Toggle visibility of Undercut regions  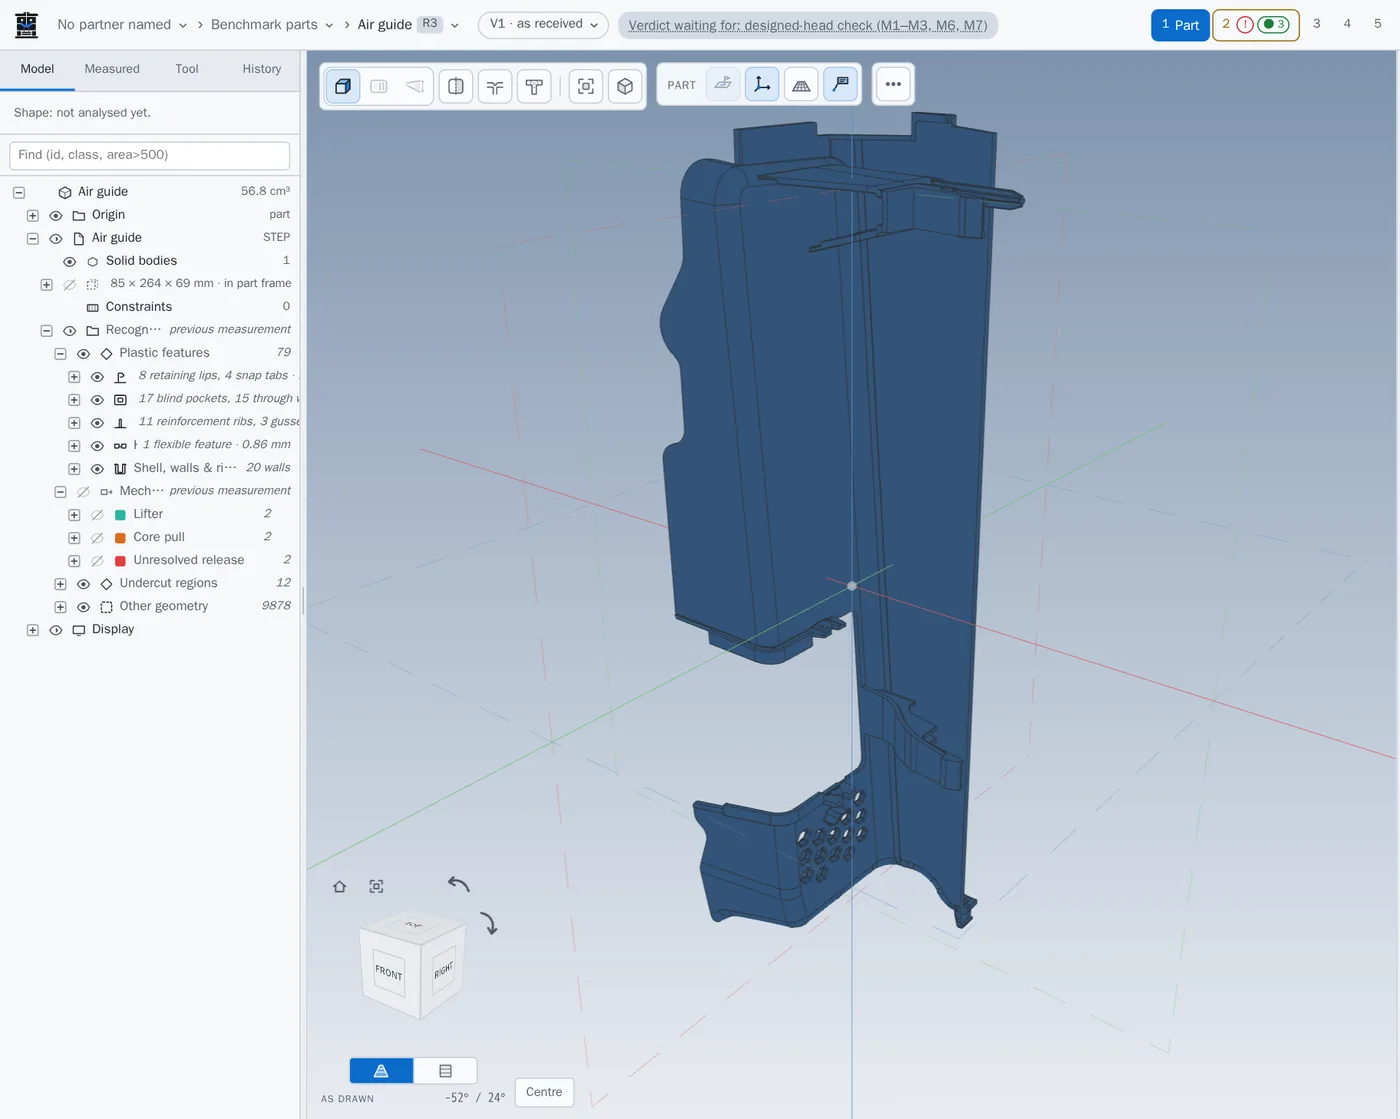(83, 584)
